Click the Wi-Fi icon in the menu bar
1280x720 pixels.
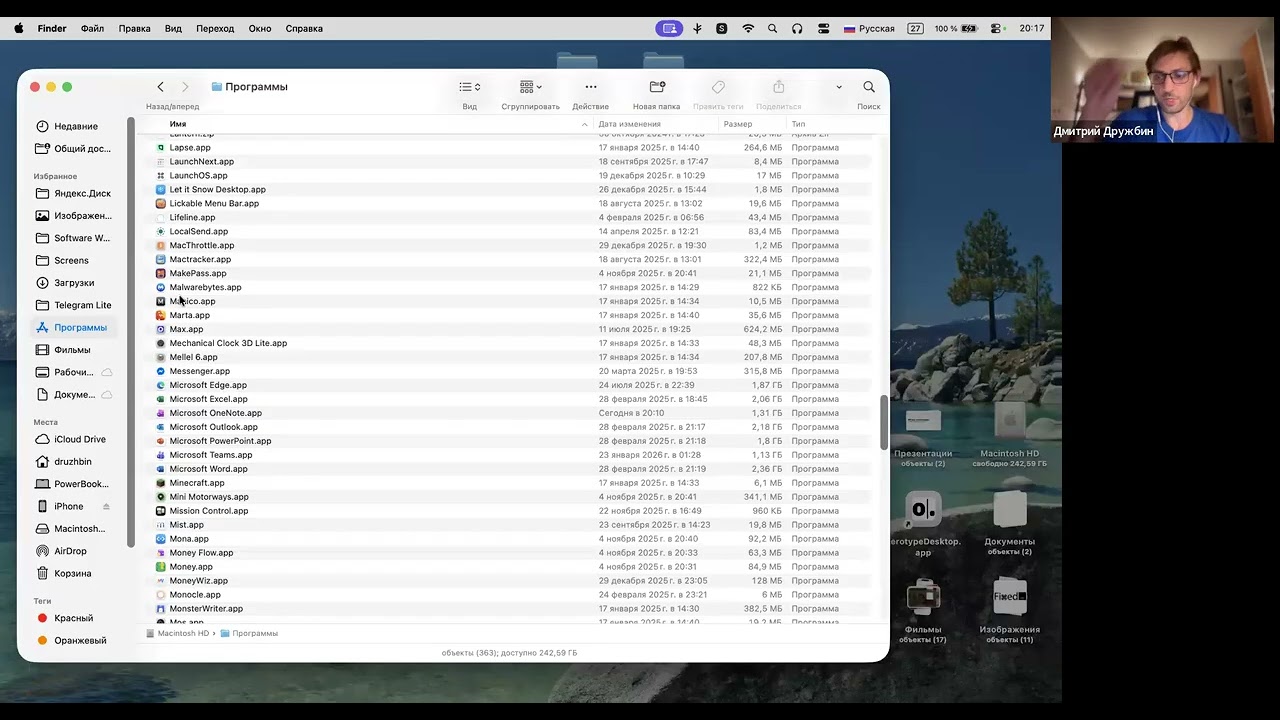pyautogui.click(x=748, y=29)
